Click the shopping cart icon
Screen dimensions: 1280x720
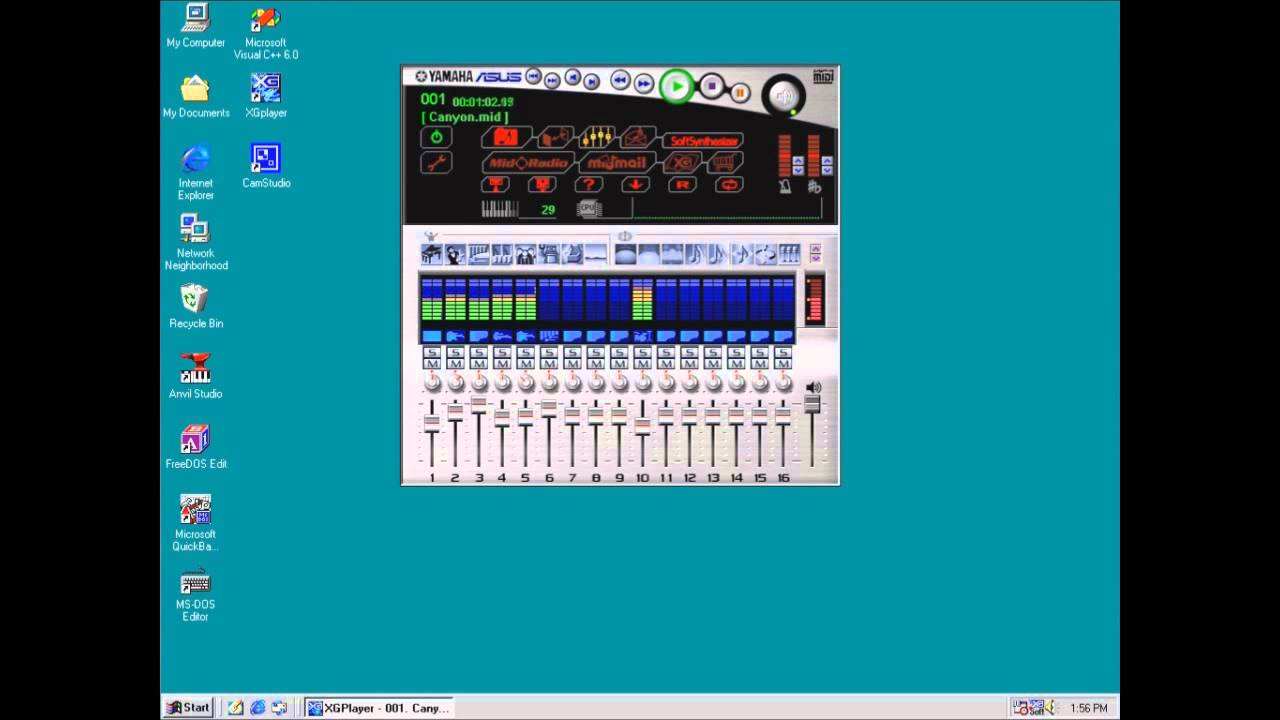pyautogui.click(x=725, y=162)
